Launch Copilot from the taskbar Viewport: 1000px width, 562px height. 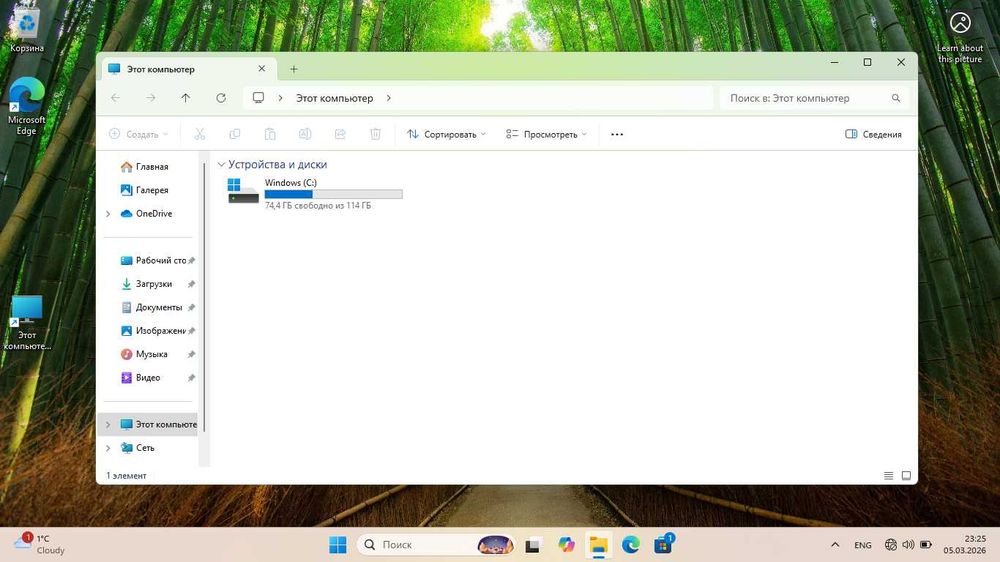coord(566,544)
